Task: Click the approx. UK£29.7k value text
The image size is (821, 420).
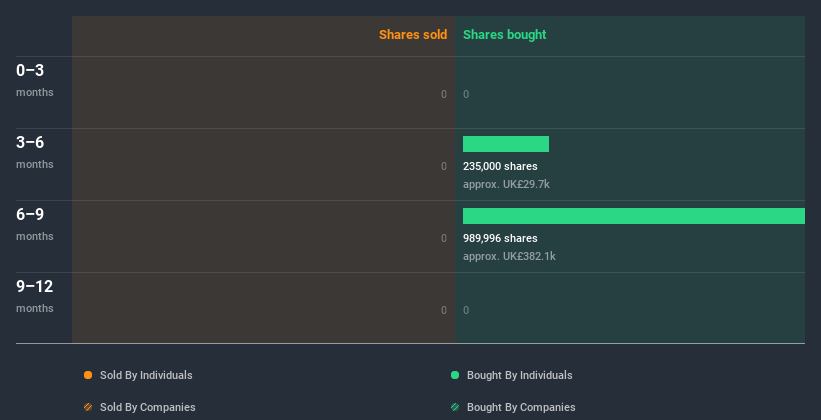Action: 506,184
